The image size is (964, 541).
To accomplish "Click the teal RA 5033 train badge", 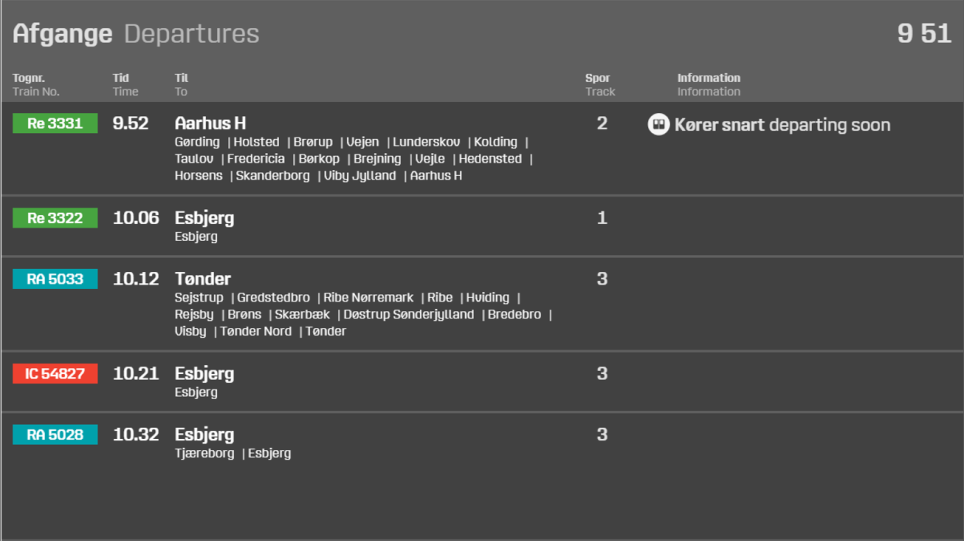I will point(55,279).
